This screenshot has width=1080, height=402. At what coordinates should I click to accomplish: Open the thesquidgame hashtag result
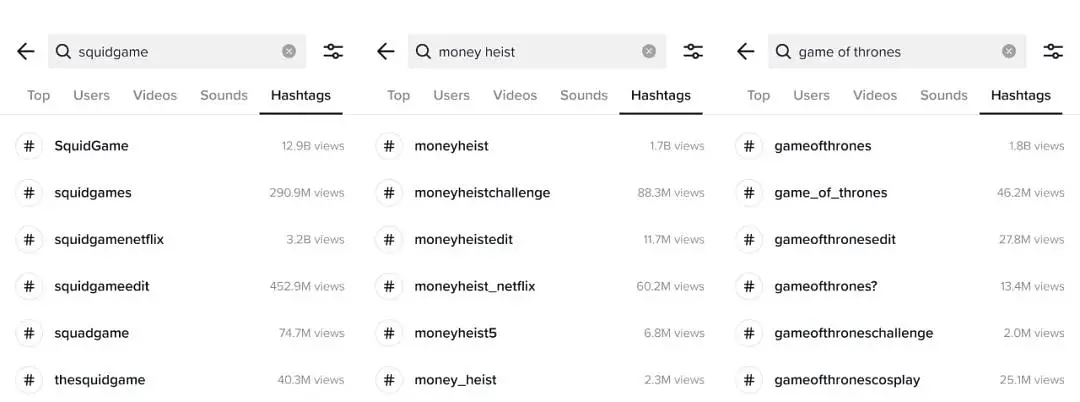180,380
